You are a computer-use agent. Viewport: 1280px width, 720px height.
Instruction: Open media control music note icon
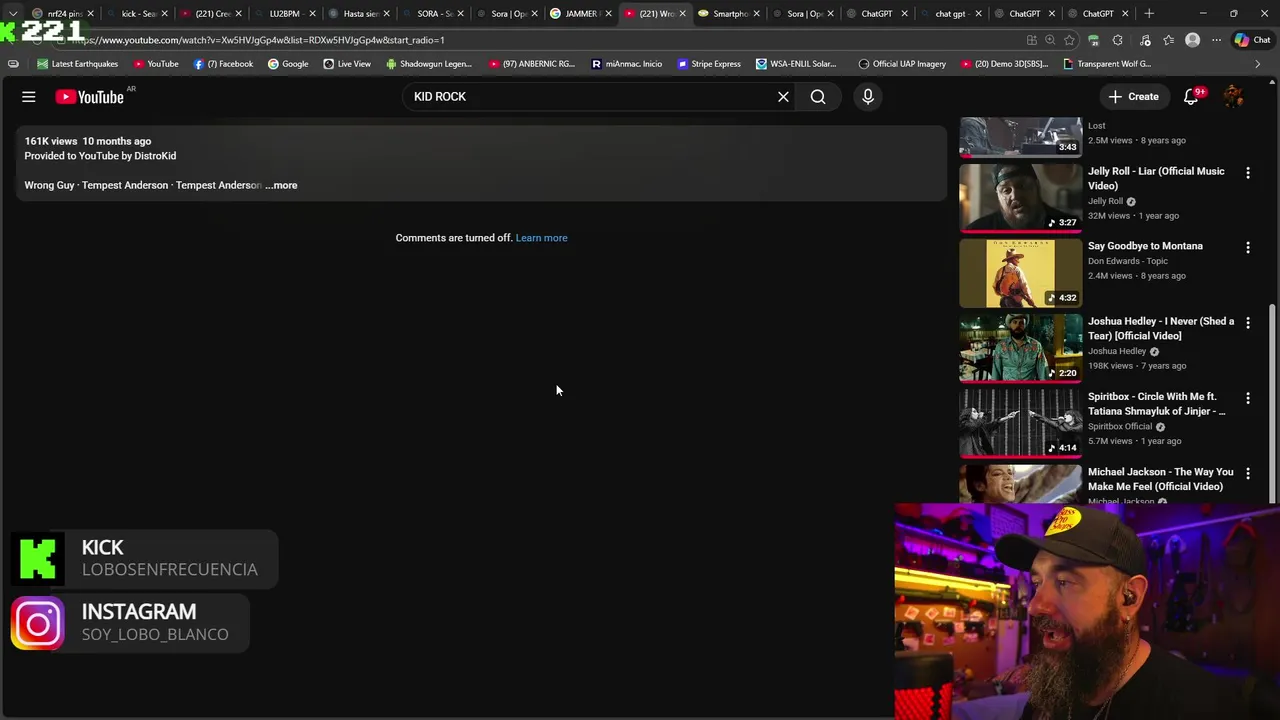1145,40
